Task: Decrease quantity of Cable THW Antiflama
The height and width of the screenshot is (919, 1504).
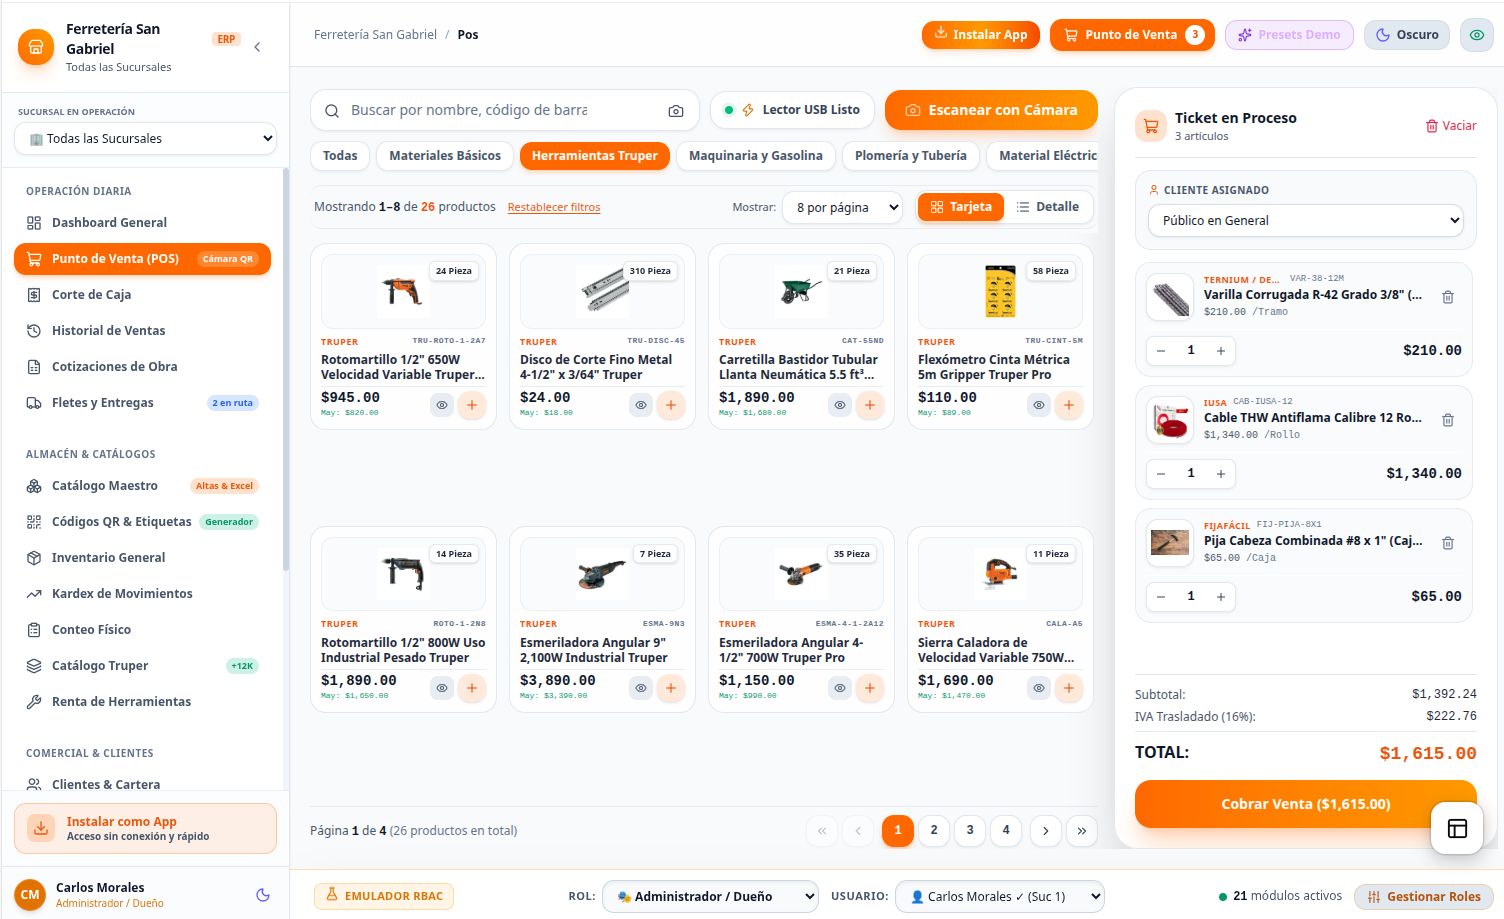Action: tap(1161, 474)
